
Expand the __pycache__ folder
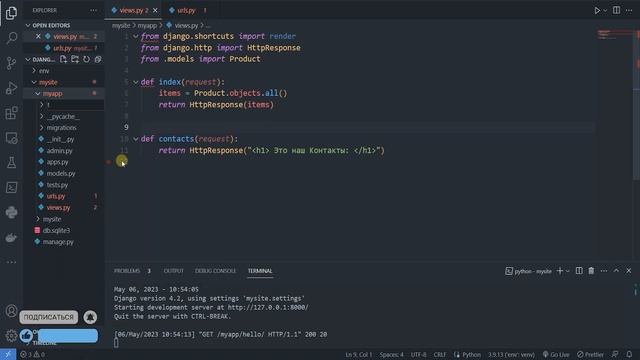click(41, 116)
